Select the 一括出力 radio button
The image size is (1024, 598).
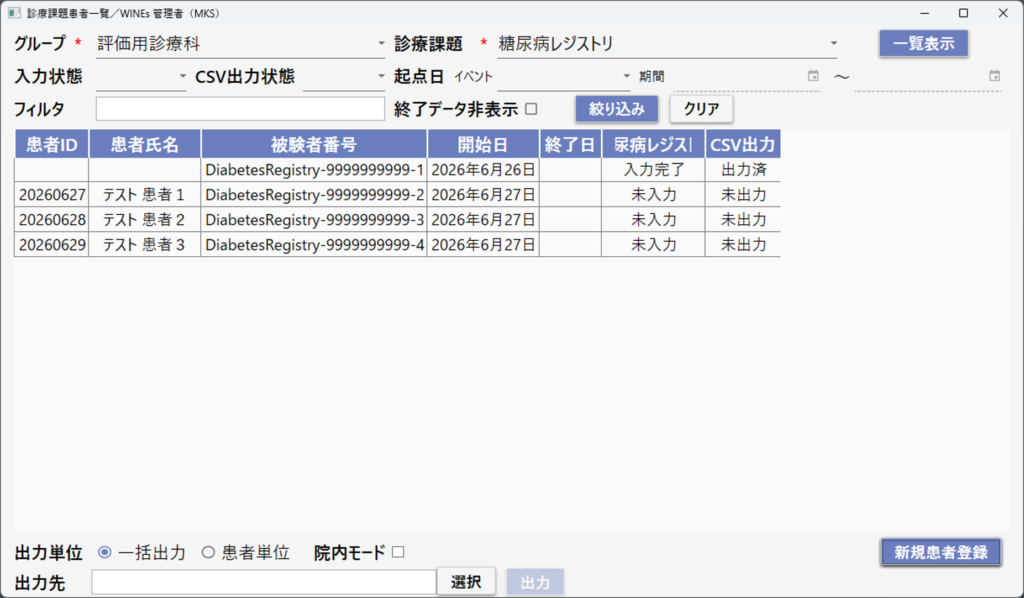coord(104,552)
